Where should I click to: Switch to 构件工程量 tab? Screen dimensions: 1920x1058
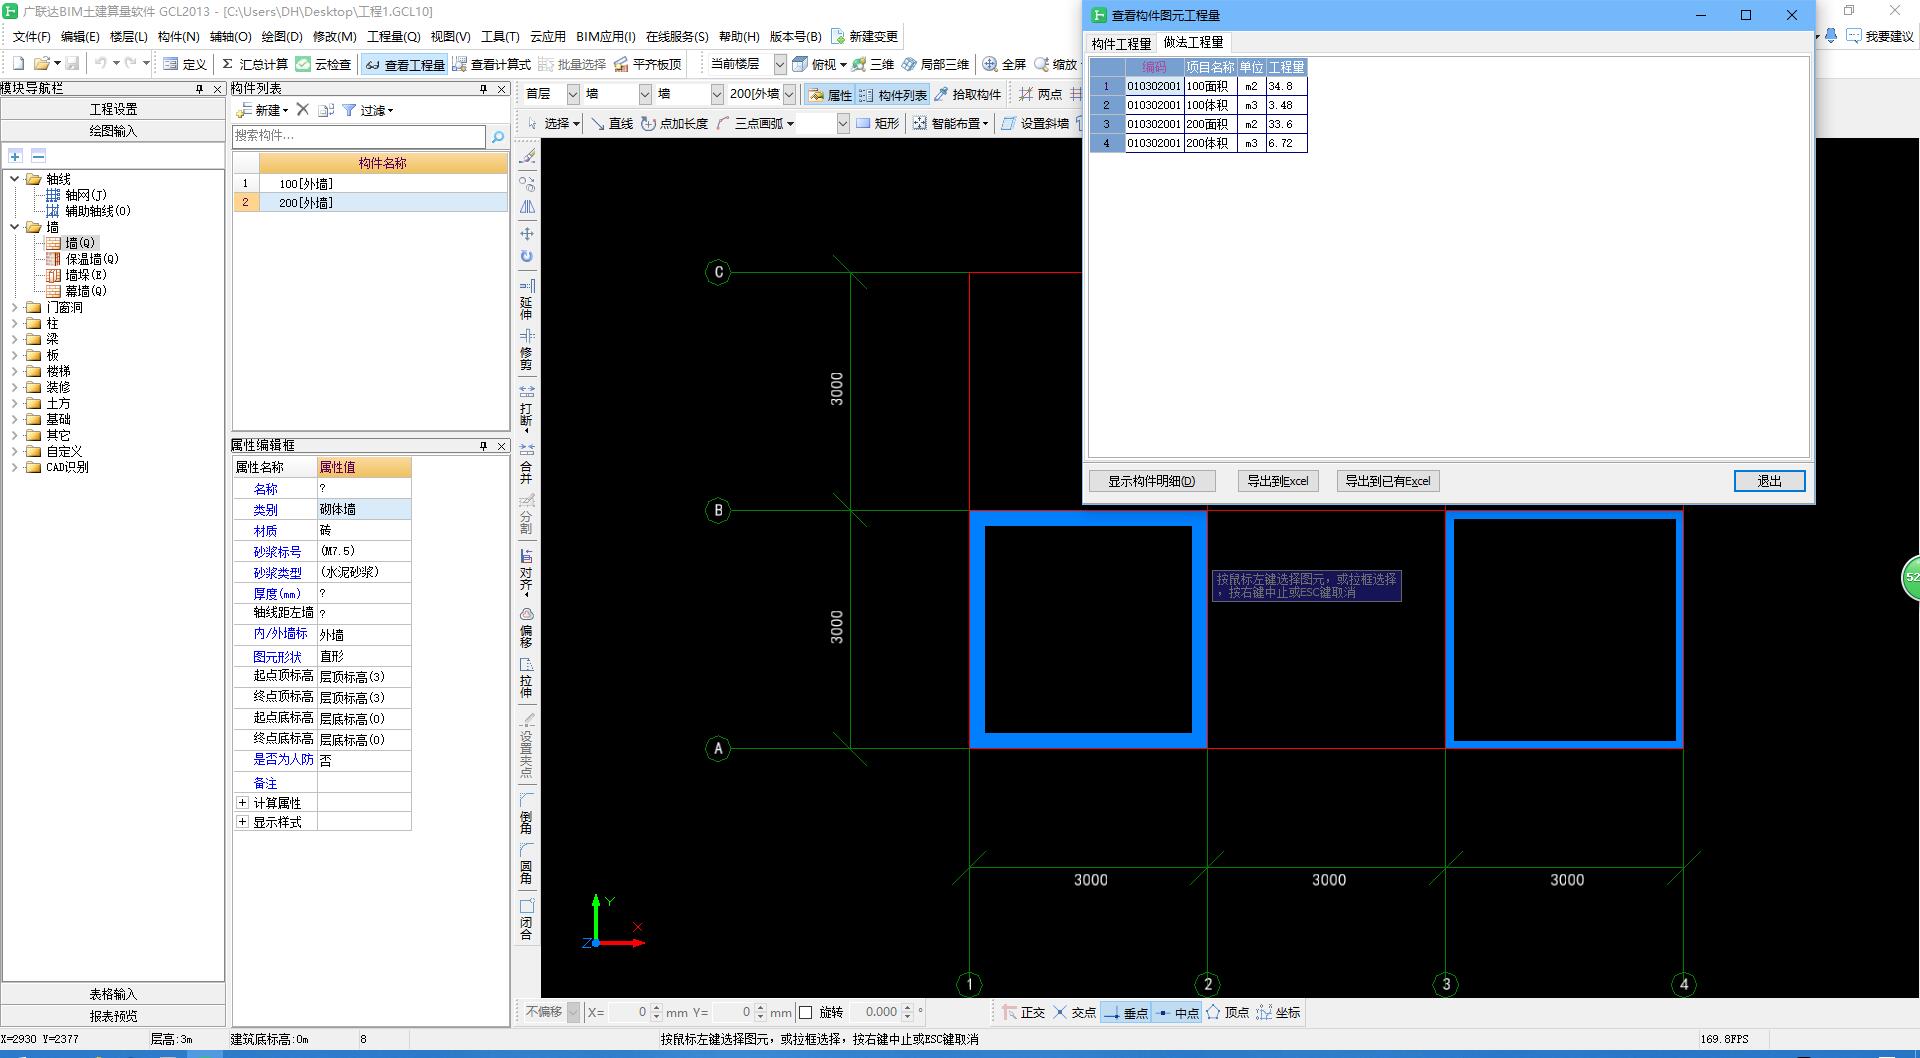pos(1121,43)
